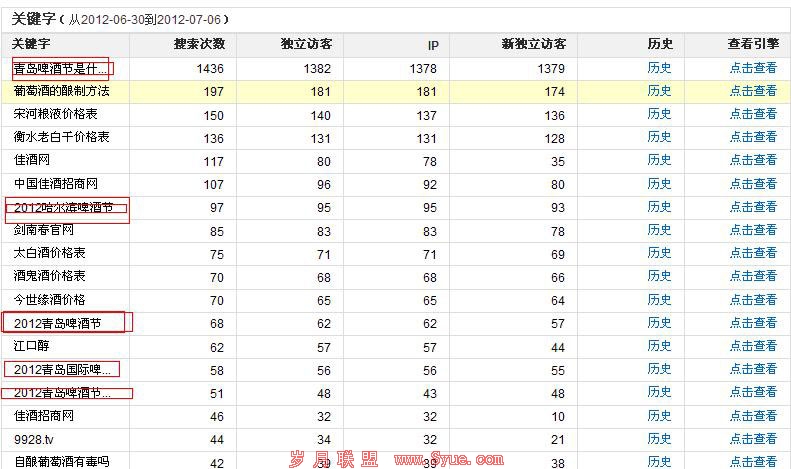Open 历史 for 酒鬼酒价格表
This screenshot has height=469, width=791.
pos(659,276)
